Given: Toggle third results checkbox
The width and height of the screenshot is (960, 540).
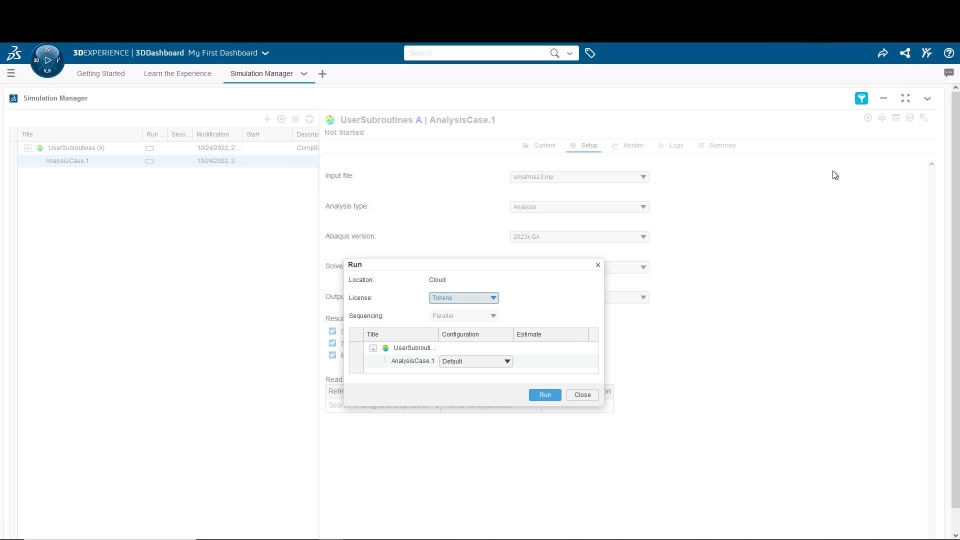Looking at the screenshot, I should (x=332, y=355).
